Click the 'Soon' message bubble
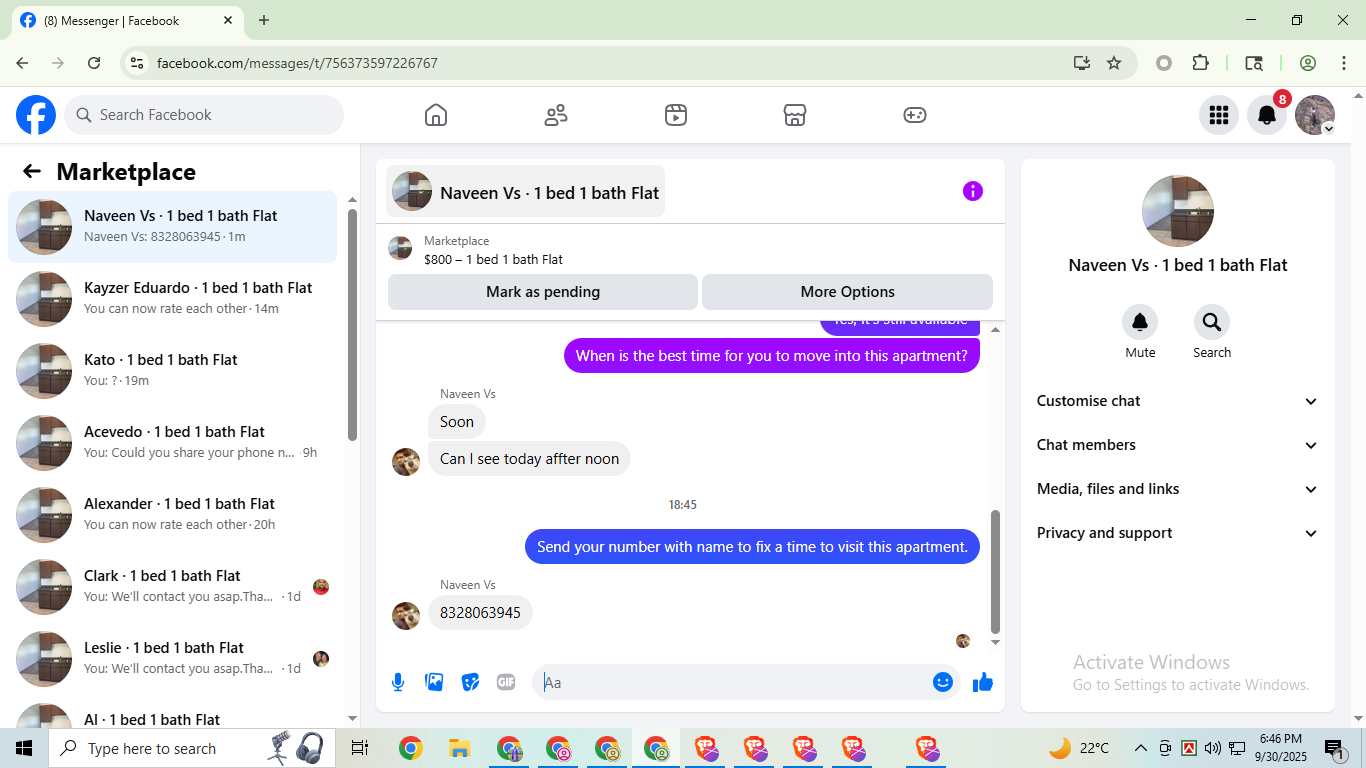The width and height of the screenshot is (1366, 768). click(457, 422)
